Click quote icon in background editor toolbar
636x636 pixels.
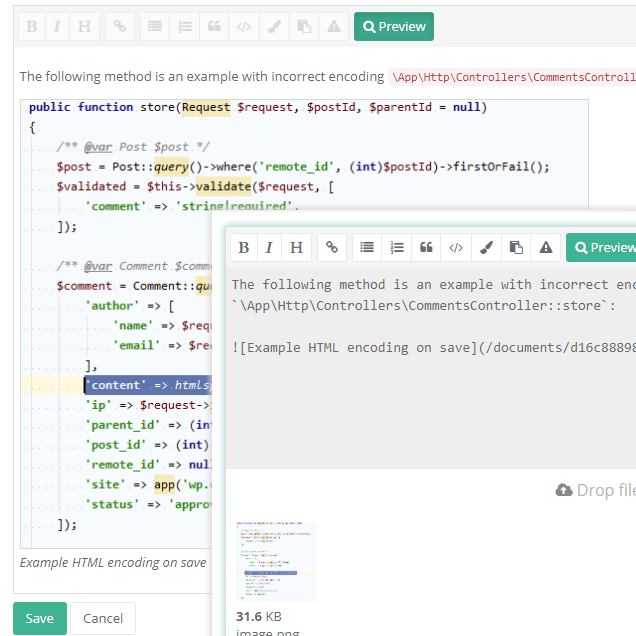(x=214, y=27)
